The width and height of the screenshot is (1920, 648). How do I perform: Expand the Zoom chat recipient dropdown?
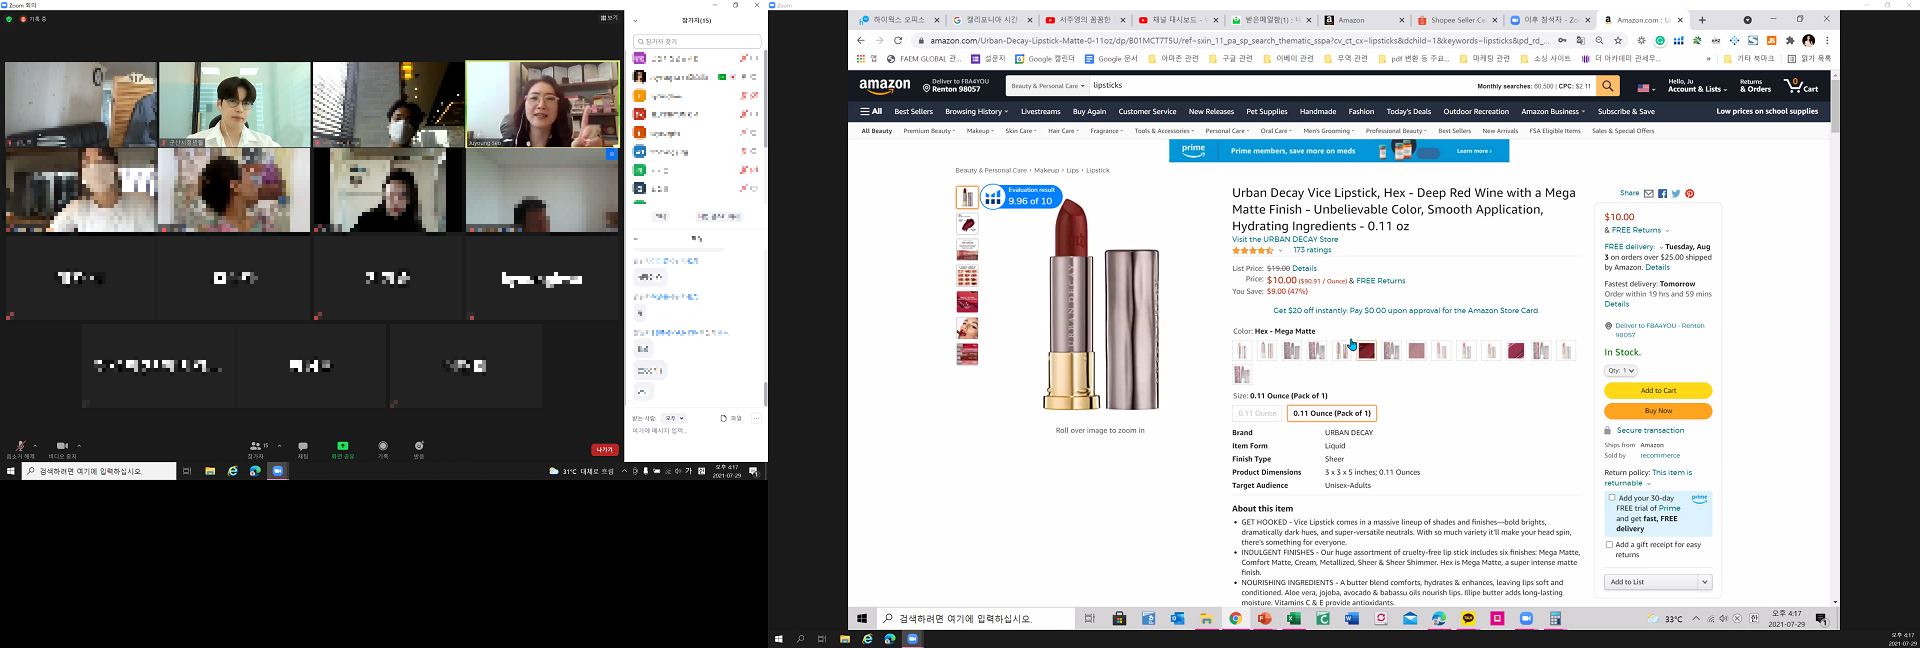(675, 418)
